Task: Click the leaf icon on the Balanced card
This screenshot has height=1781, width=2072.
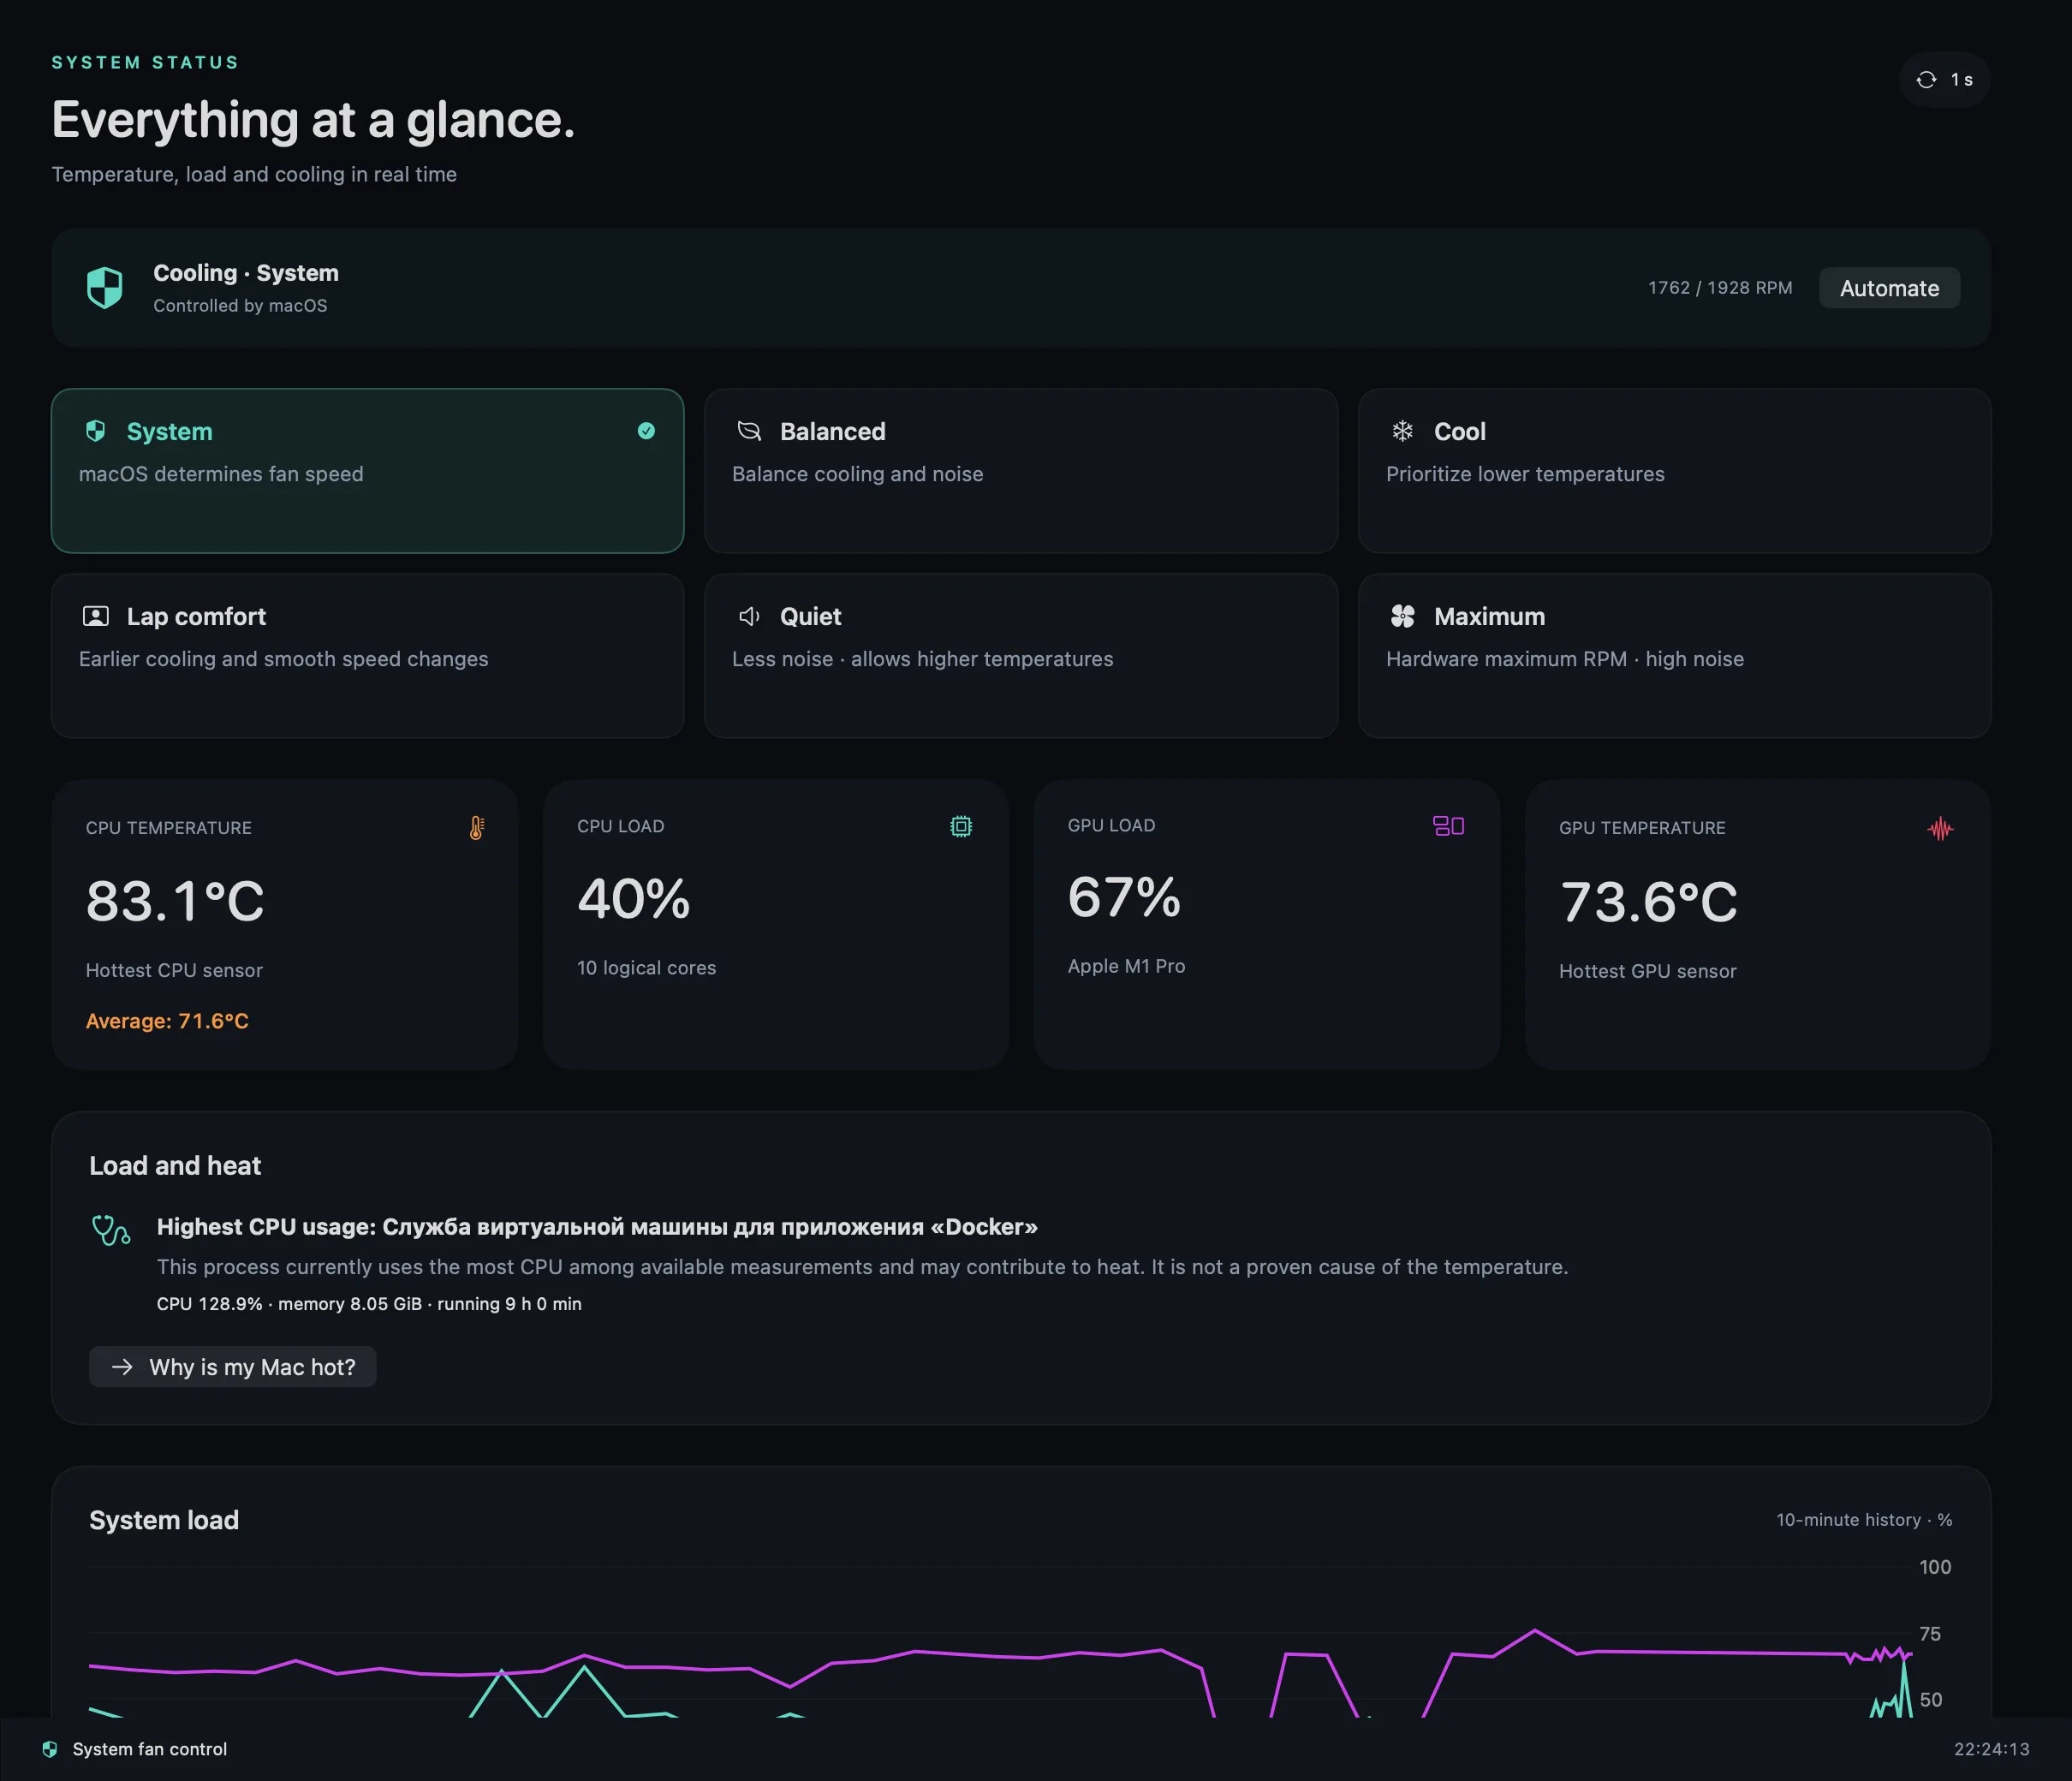Action: tap(749, 431)
